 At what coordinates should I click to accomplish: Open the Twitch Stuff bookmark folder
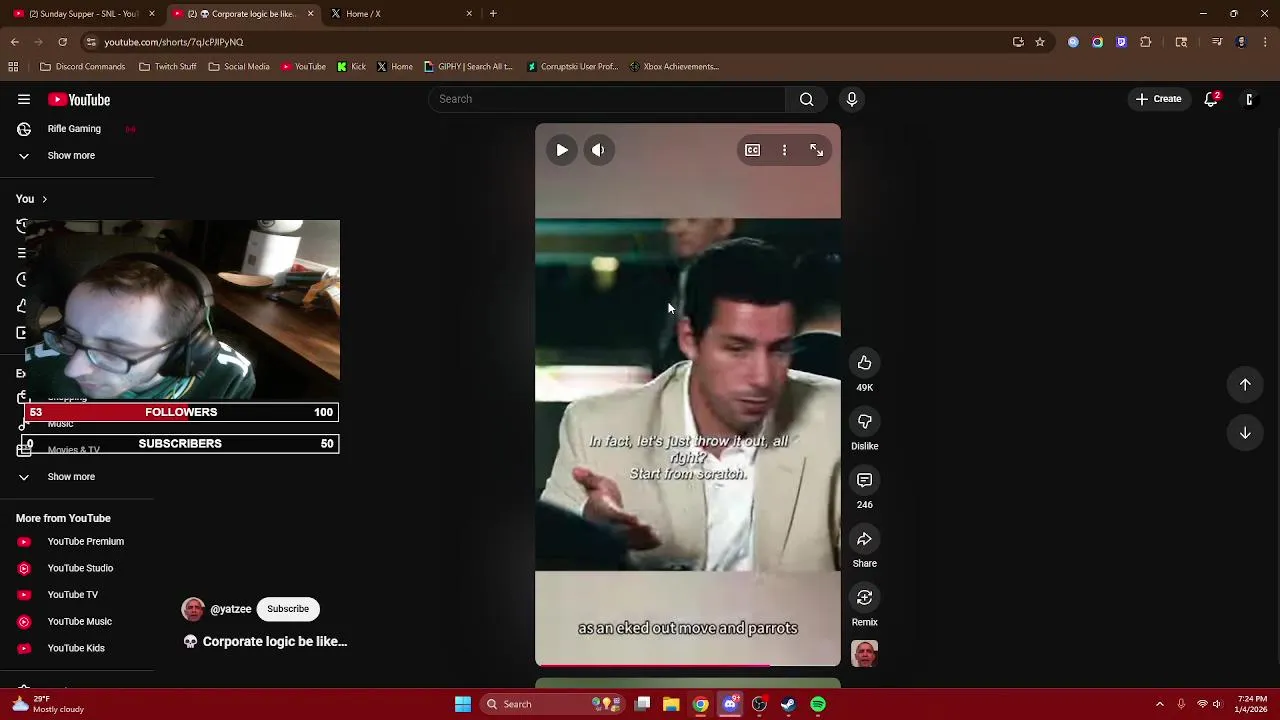coord(167,67)
